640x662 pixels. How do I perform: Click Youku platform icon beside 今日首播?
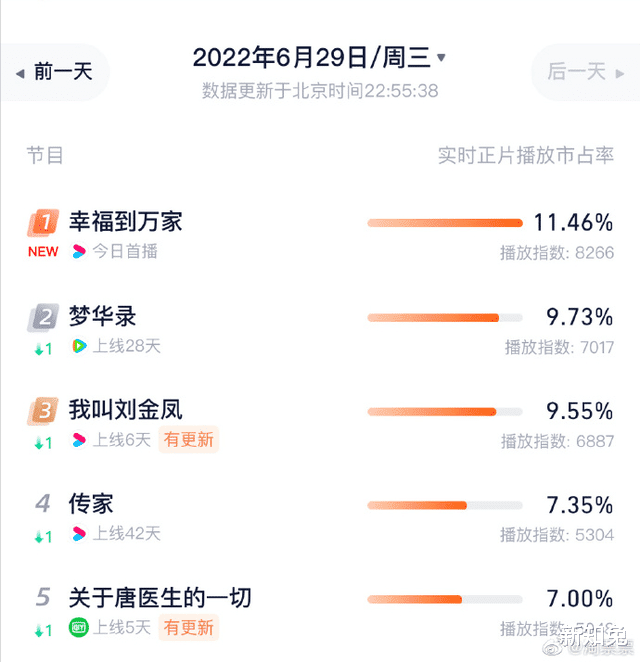tap(80, 251)
